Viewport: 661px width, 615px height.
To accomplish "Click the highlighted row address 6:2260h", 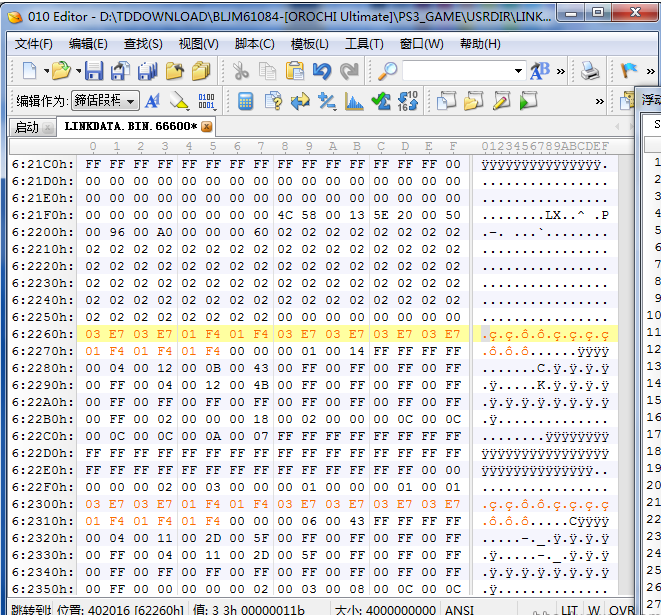I will (42, 334).
